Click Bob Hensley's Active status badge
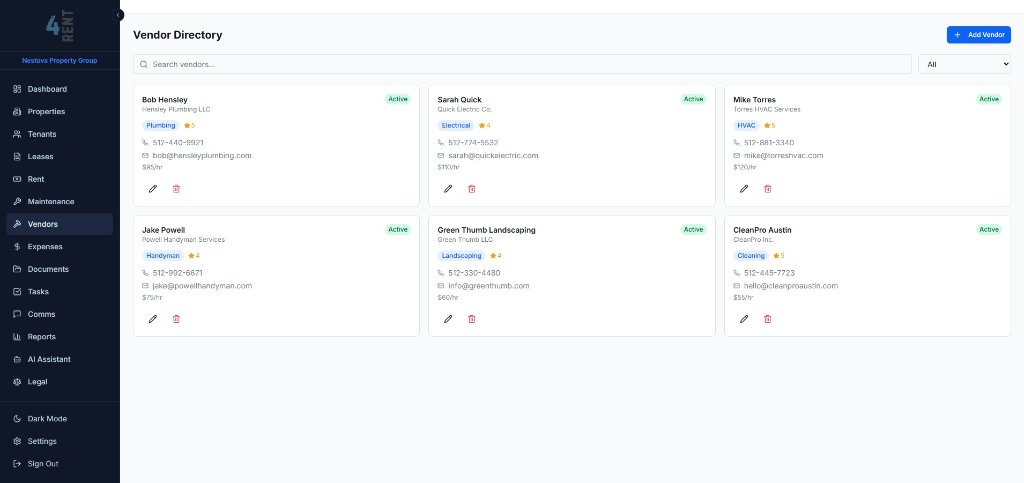The height and width of the screenshot is (483, 1024). point(398,99)
